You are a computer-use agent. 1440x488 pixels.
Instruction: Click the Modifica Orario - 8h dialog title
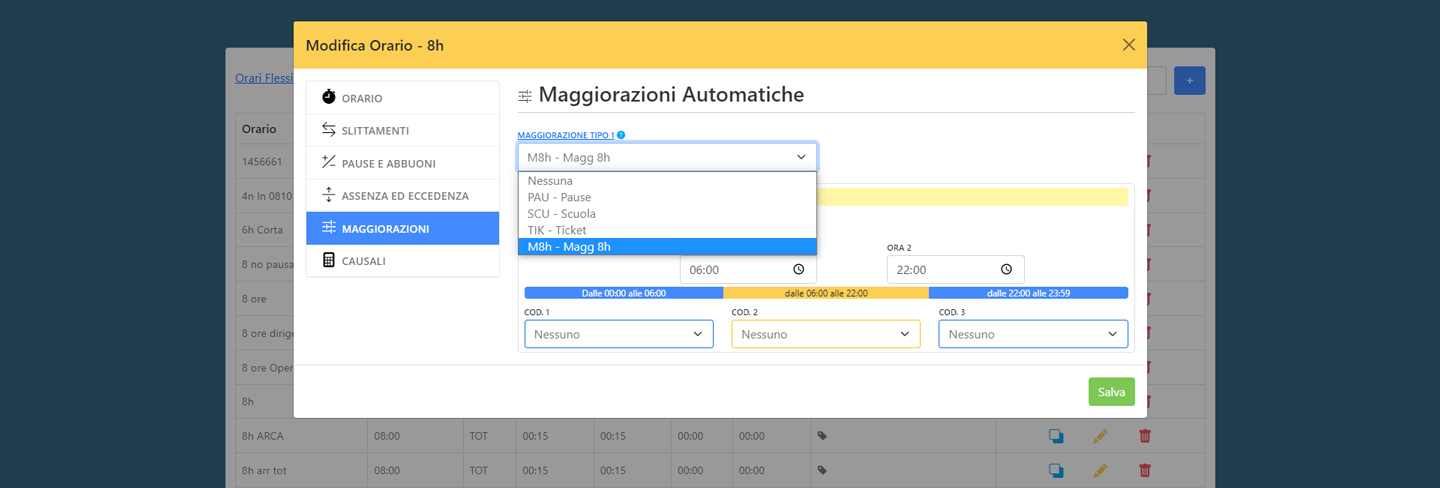(375, 45)
